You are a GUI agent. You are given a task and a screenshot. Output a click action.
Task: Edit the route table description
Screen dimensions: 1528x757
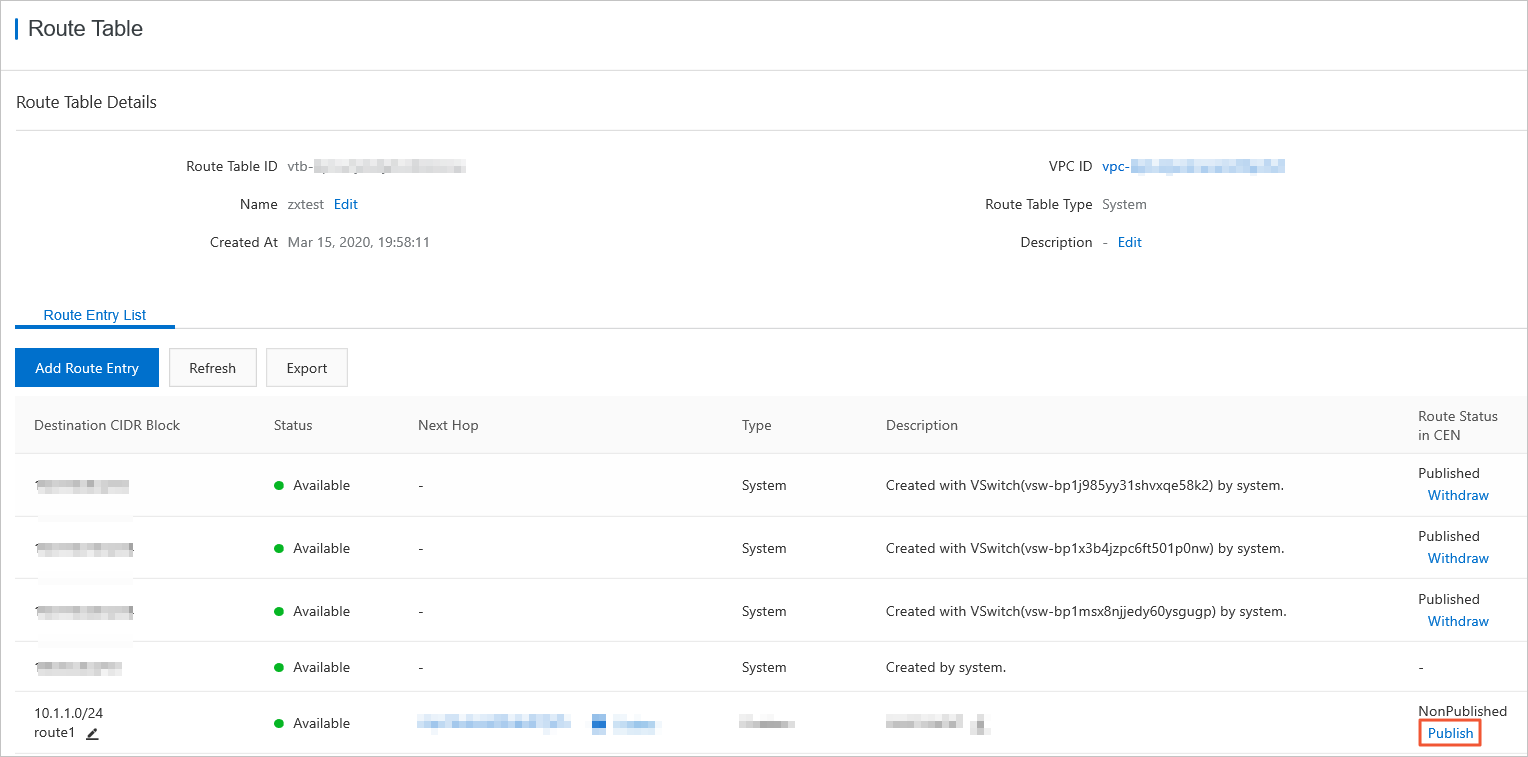(1129, 242)
